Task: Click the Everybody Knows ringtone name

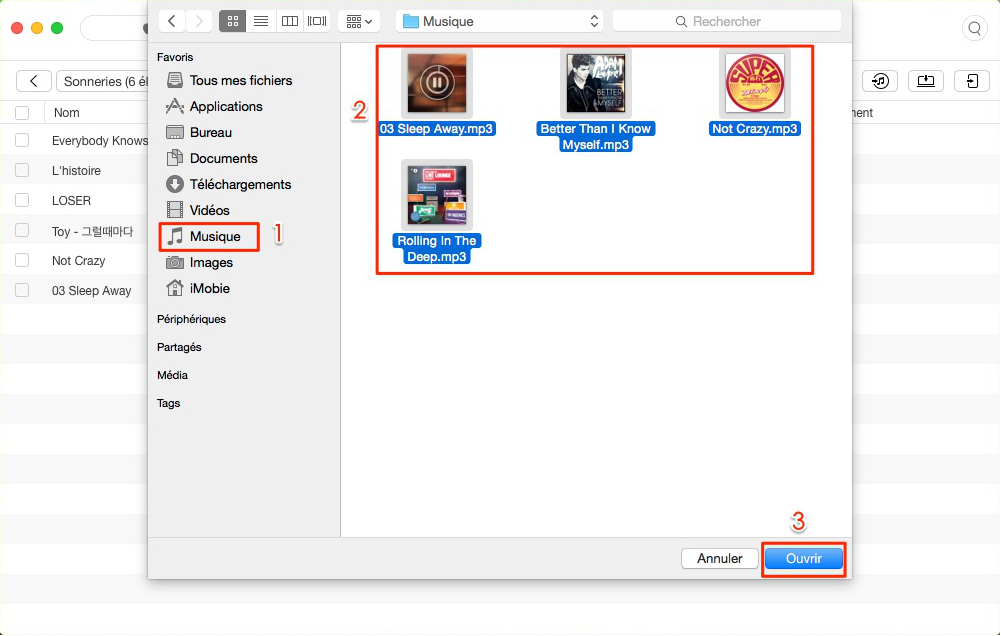Action: 100,140
